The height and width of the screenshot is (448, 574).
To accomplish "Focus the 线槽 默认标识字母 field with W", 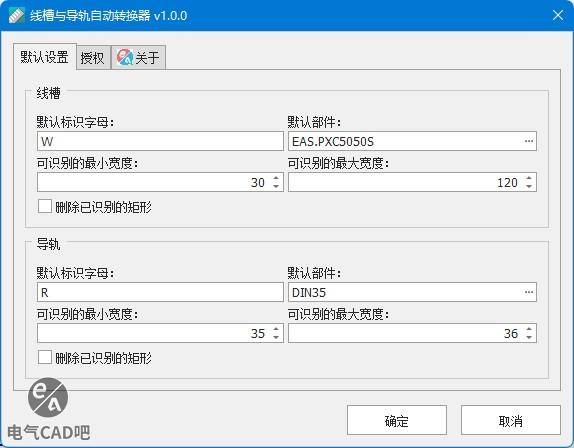I will [x=160, y=141].
